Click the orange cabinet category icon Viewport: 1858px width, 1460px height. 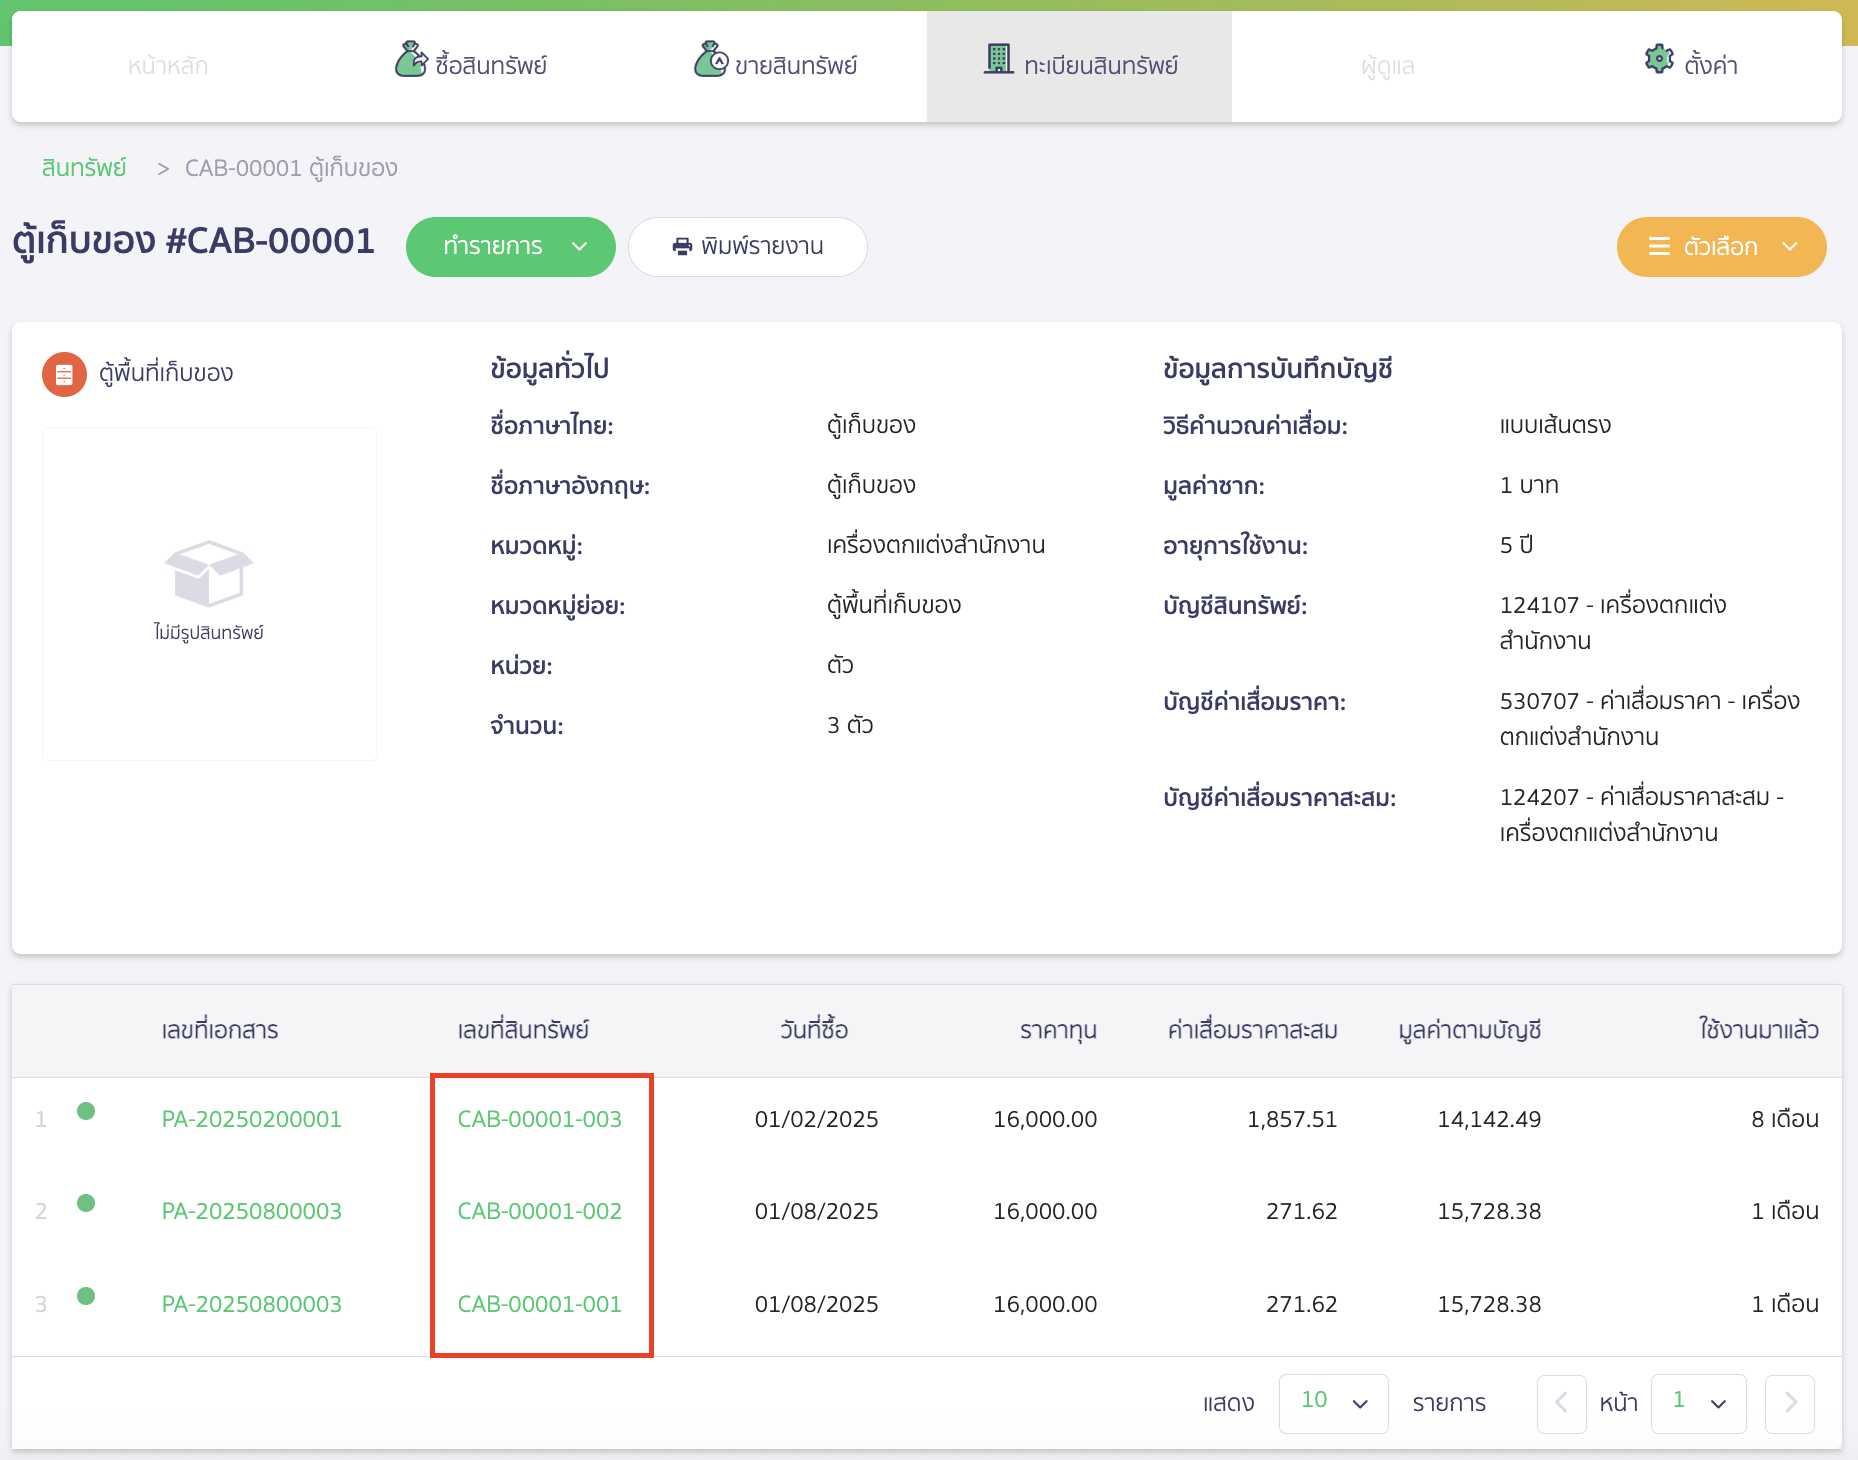[64, 374]
